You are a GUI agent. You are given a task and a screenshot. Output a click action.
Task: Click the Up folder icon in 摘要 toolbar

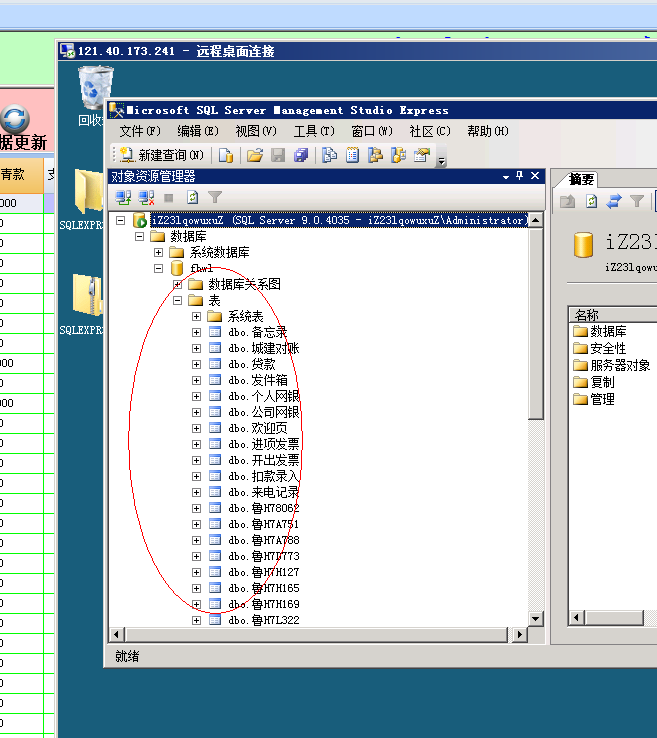[568, 201]
